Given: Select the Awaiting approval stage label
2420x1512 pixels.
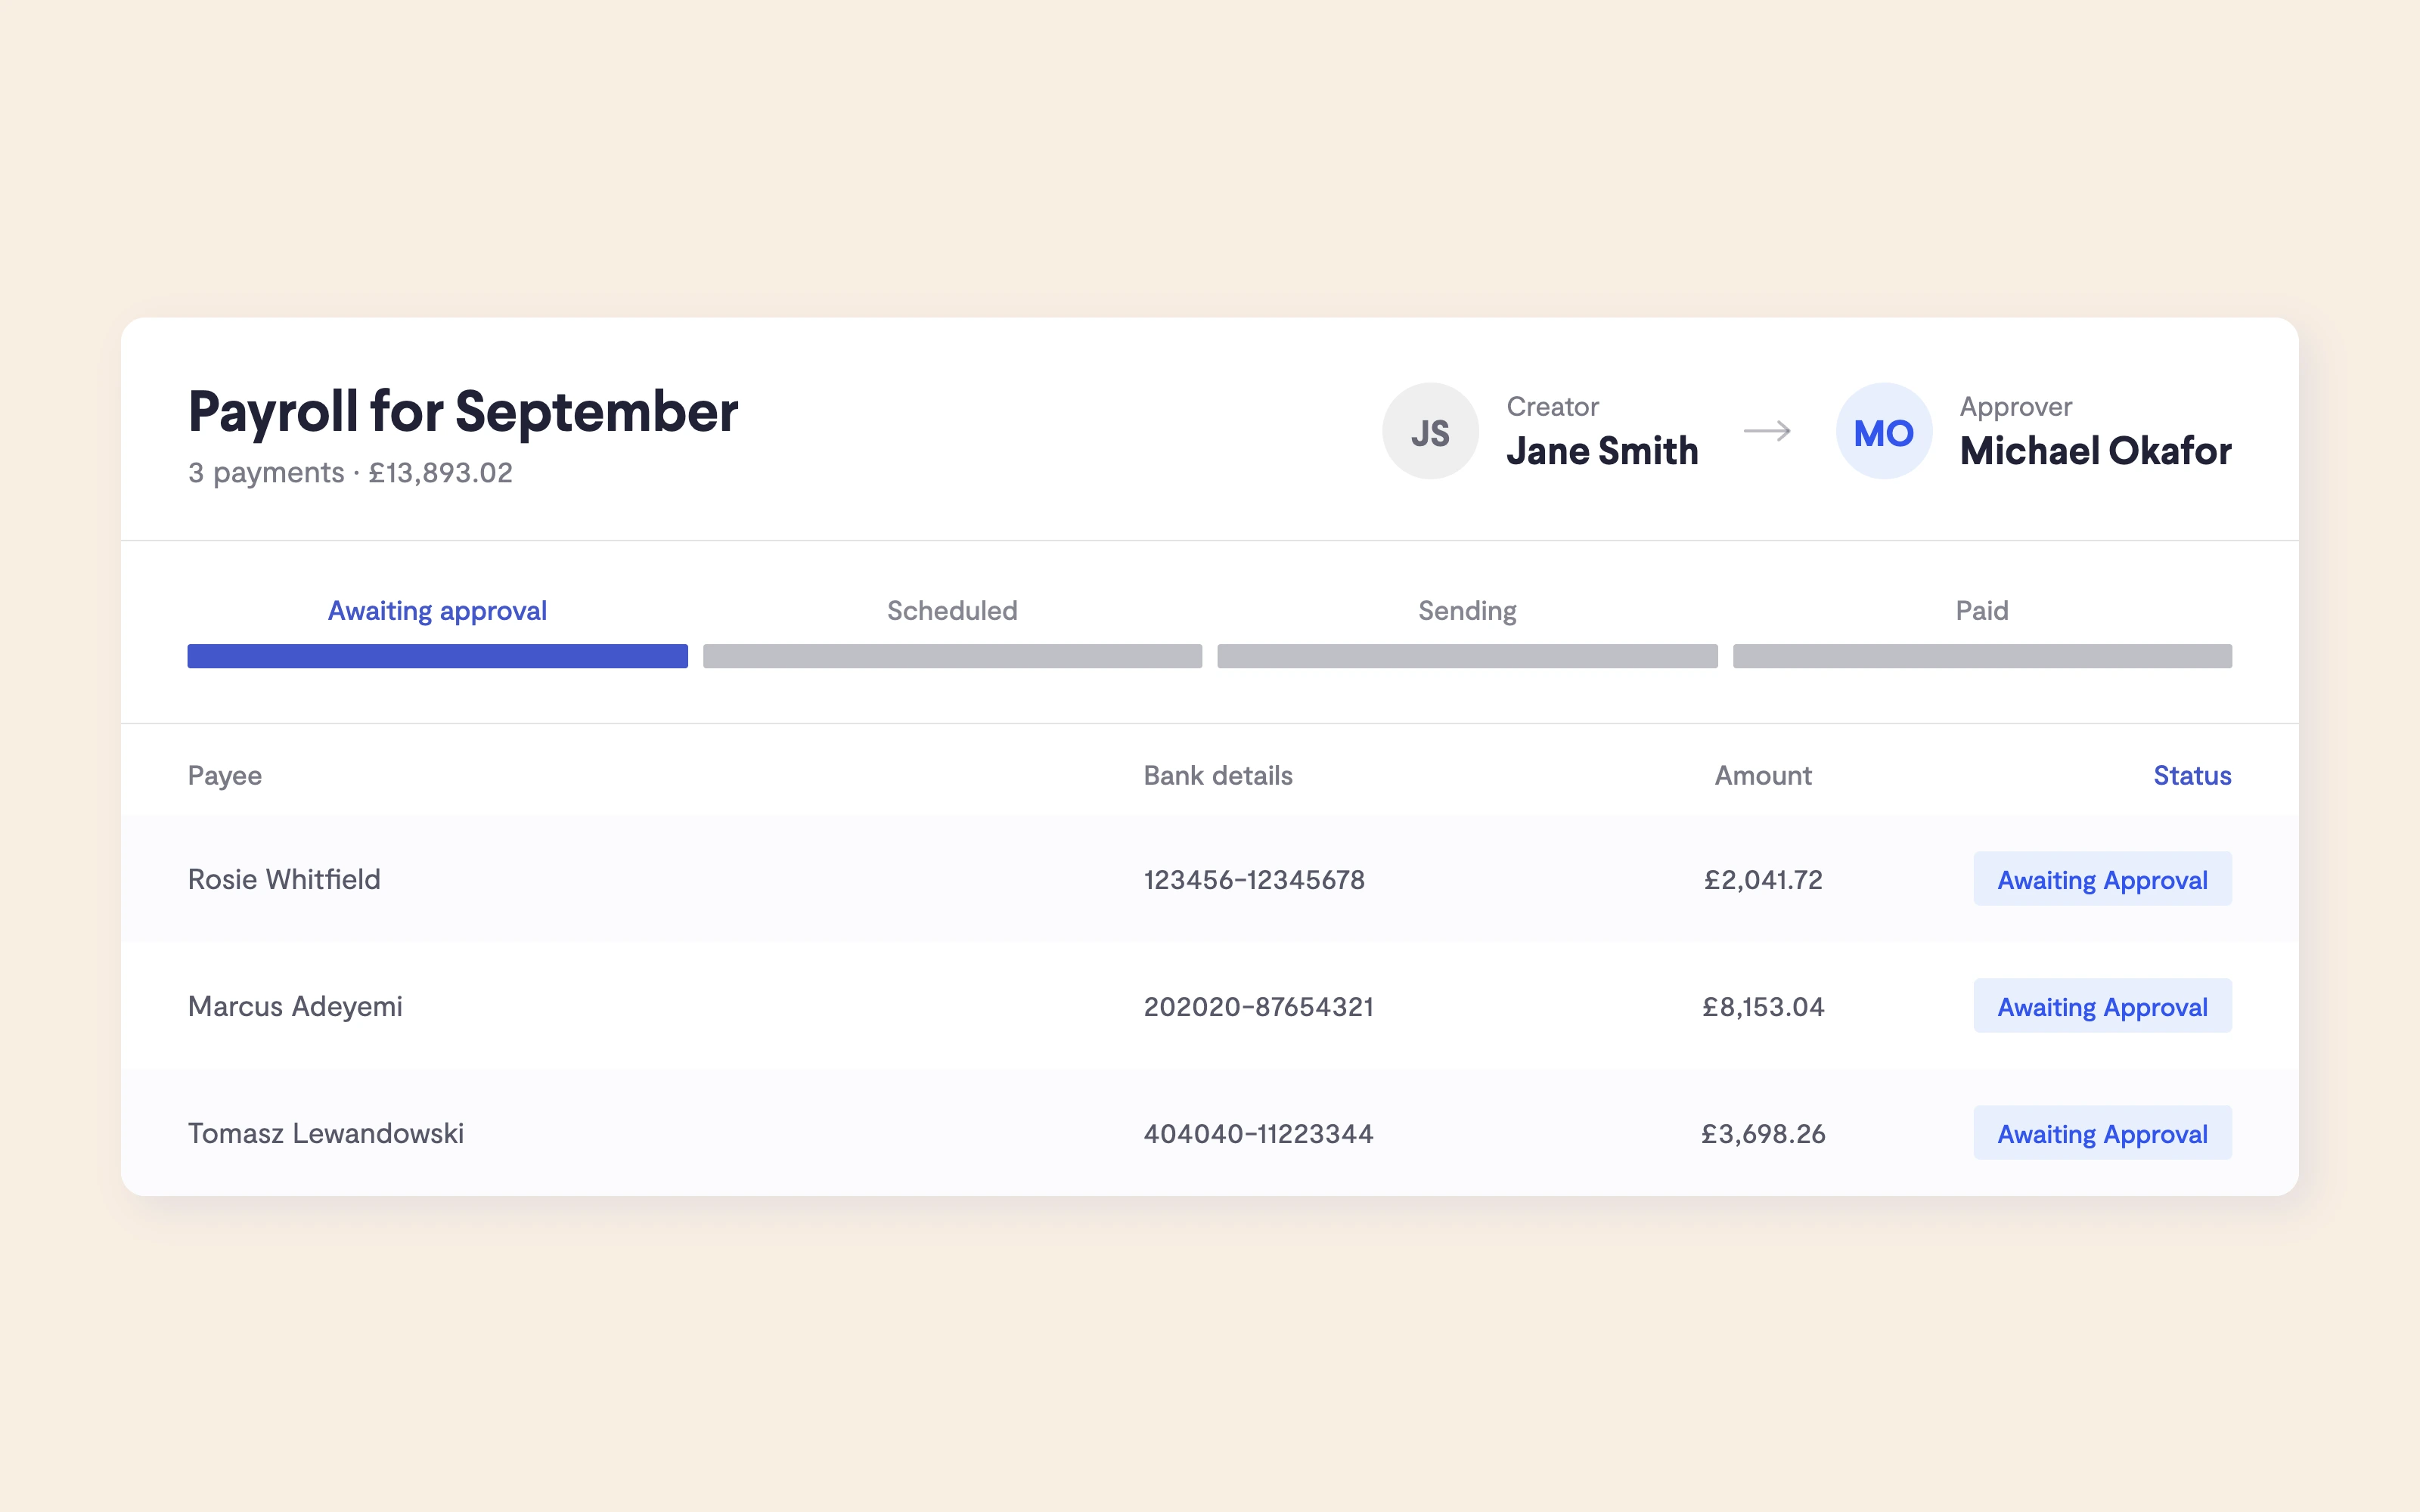Looking at the screenshot, I should click(437, 611).
